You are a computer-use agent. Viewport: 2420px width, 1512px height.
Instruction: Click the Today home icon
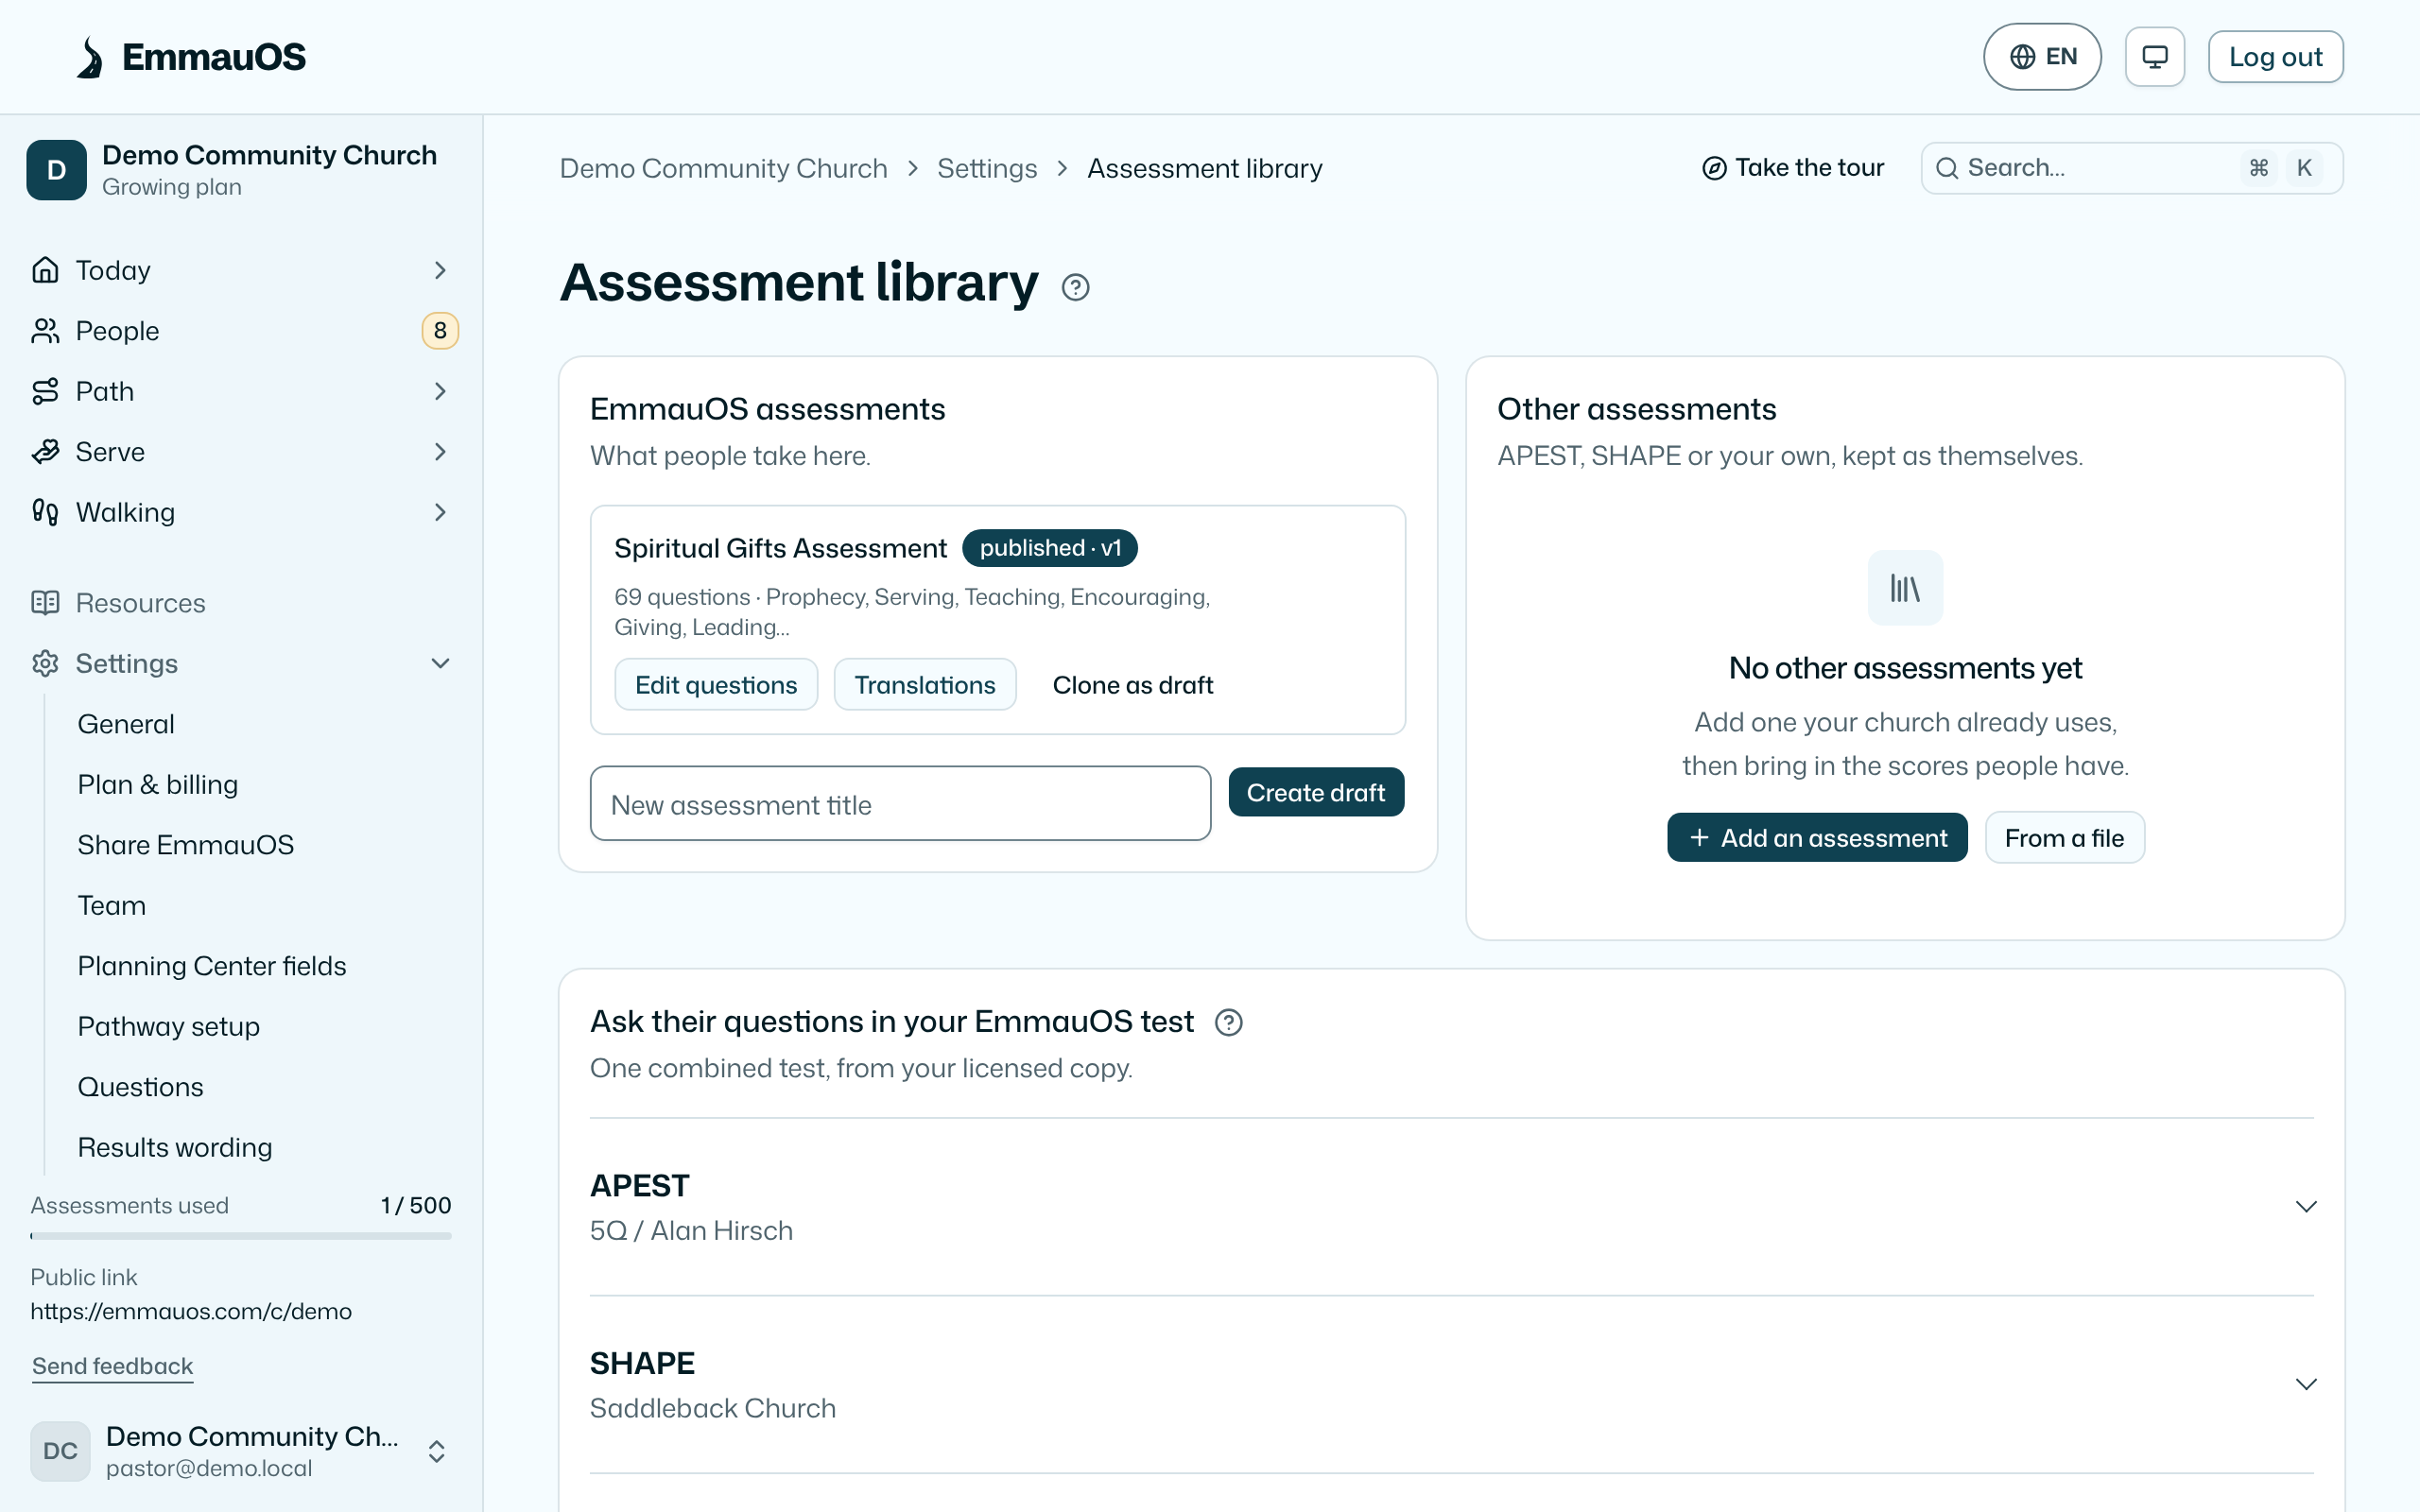(x=45, y=270)
